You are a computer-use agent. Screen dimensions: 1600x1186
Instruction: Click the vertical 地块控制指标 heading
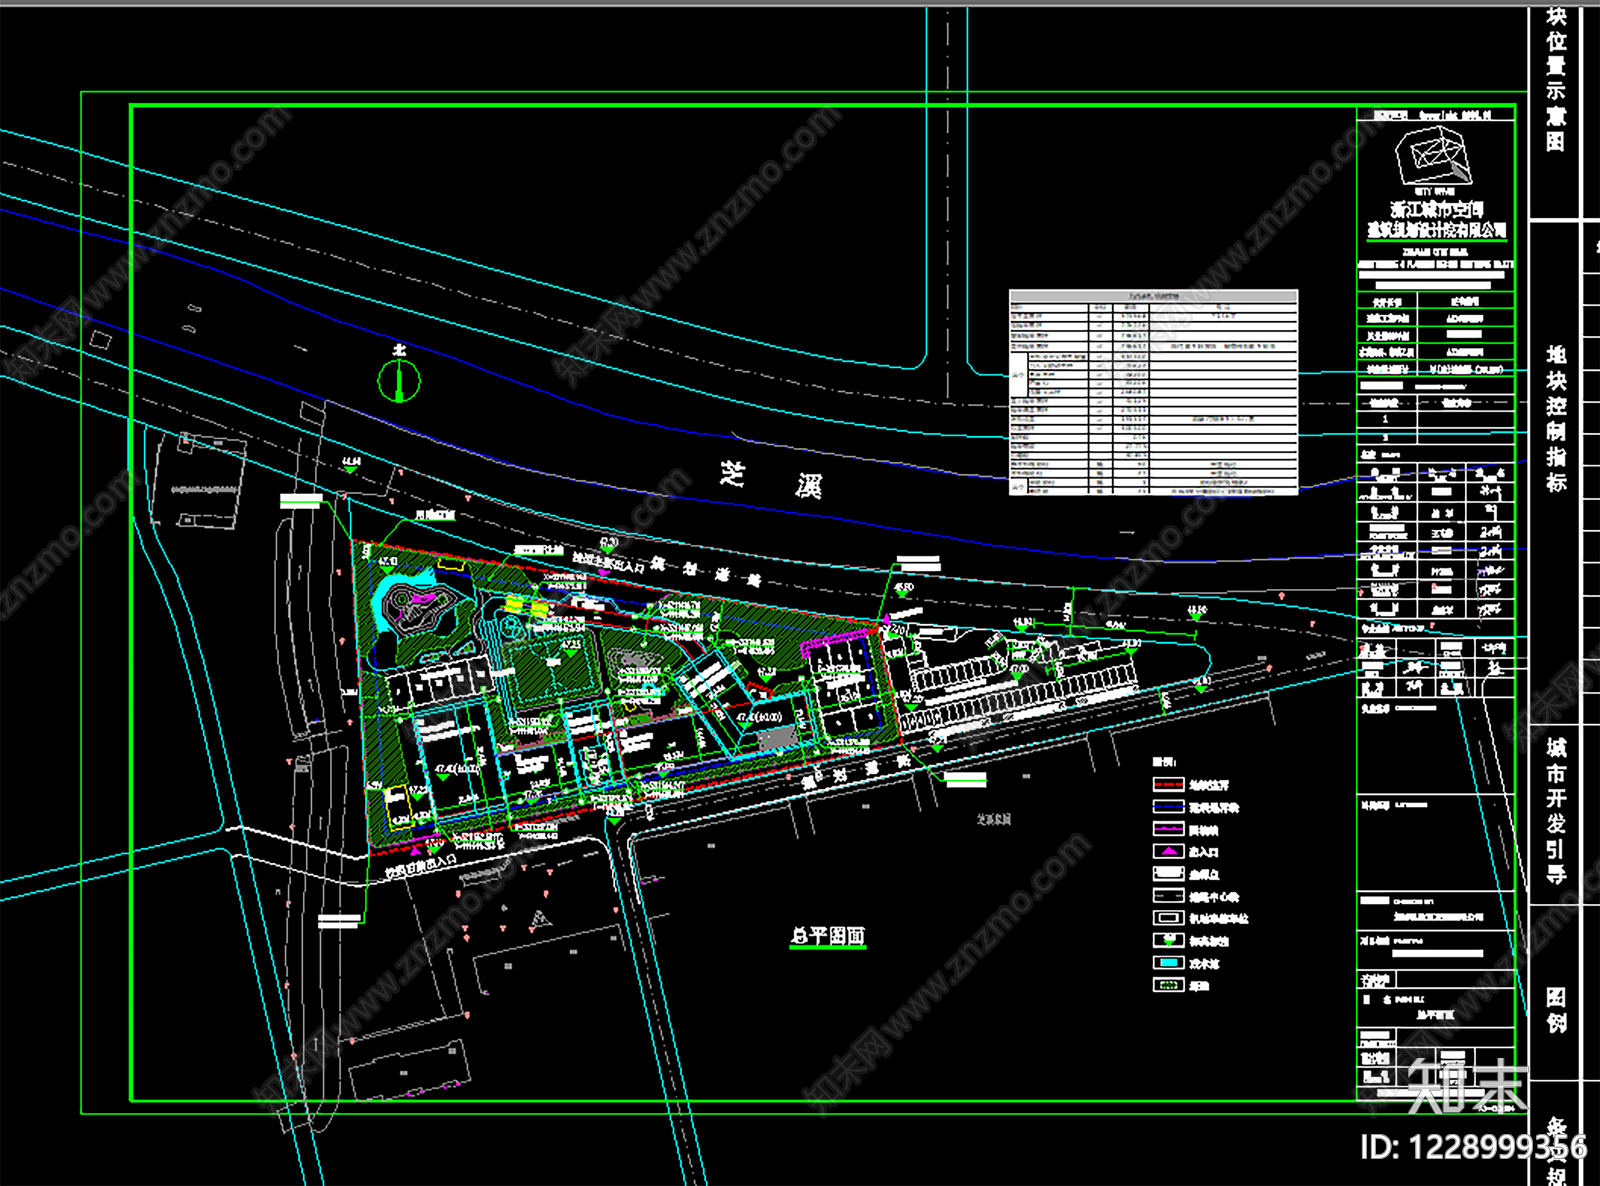pos(1556,418)
